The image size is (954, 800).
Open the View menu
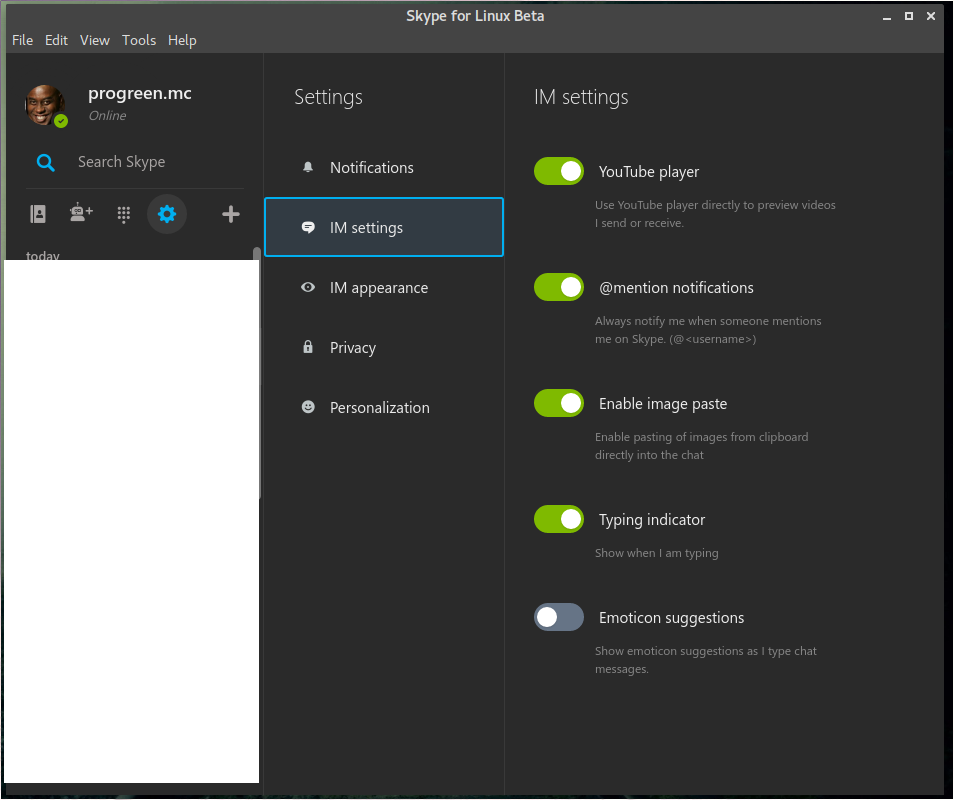(x=95, y=40)
